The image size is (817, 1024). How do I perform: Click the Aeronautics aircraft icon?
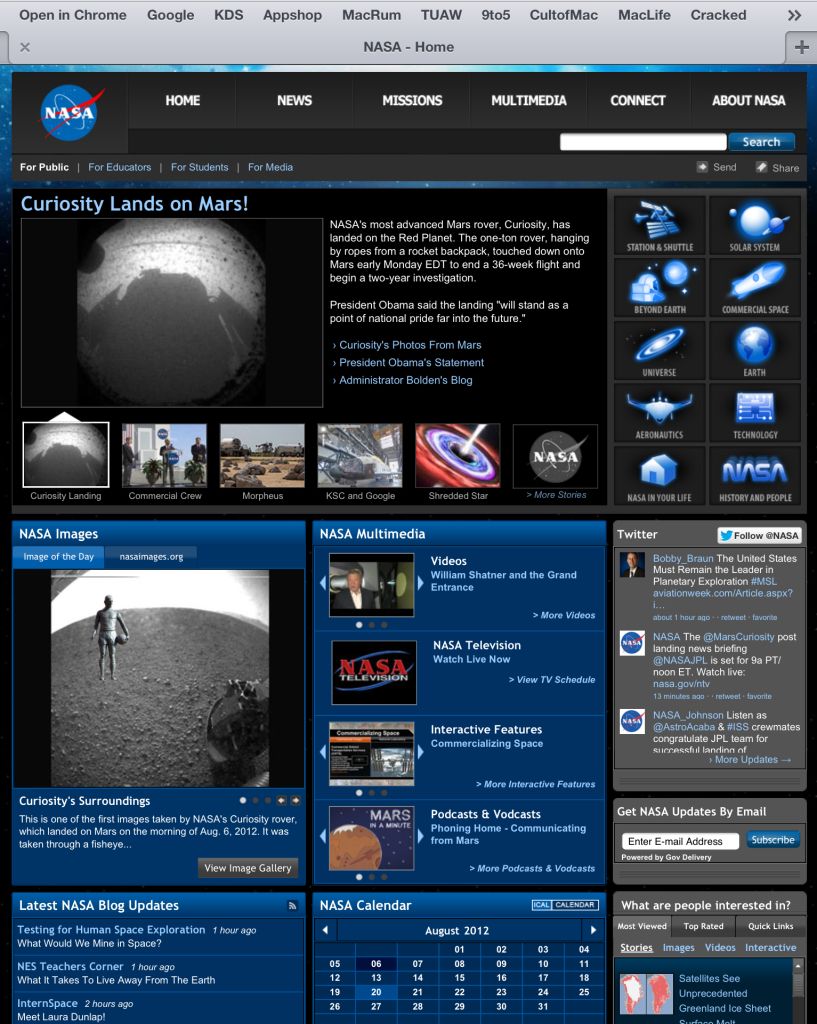coord(659,413)
